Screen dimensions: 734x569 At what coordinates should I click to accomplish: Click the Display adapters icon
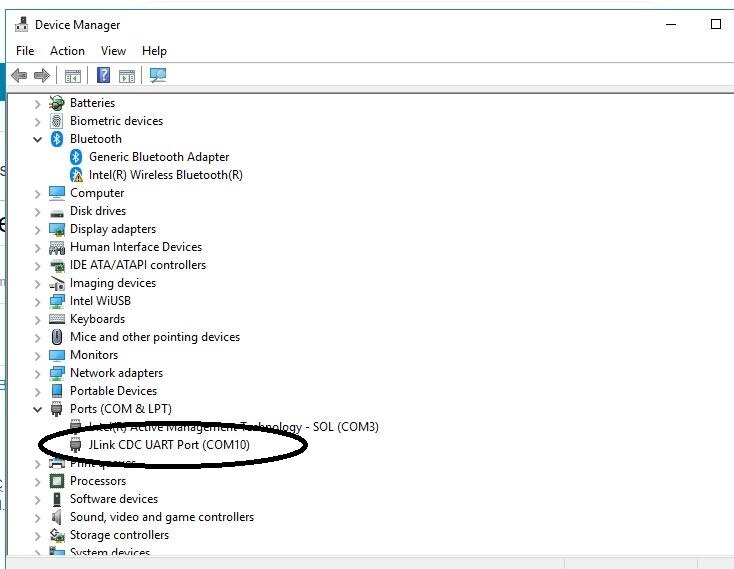coord(57,229)
